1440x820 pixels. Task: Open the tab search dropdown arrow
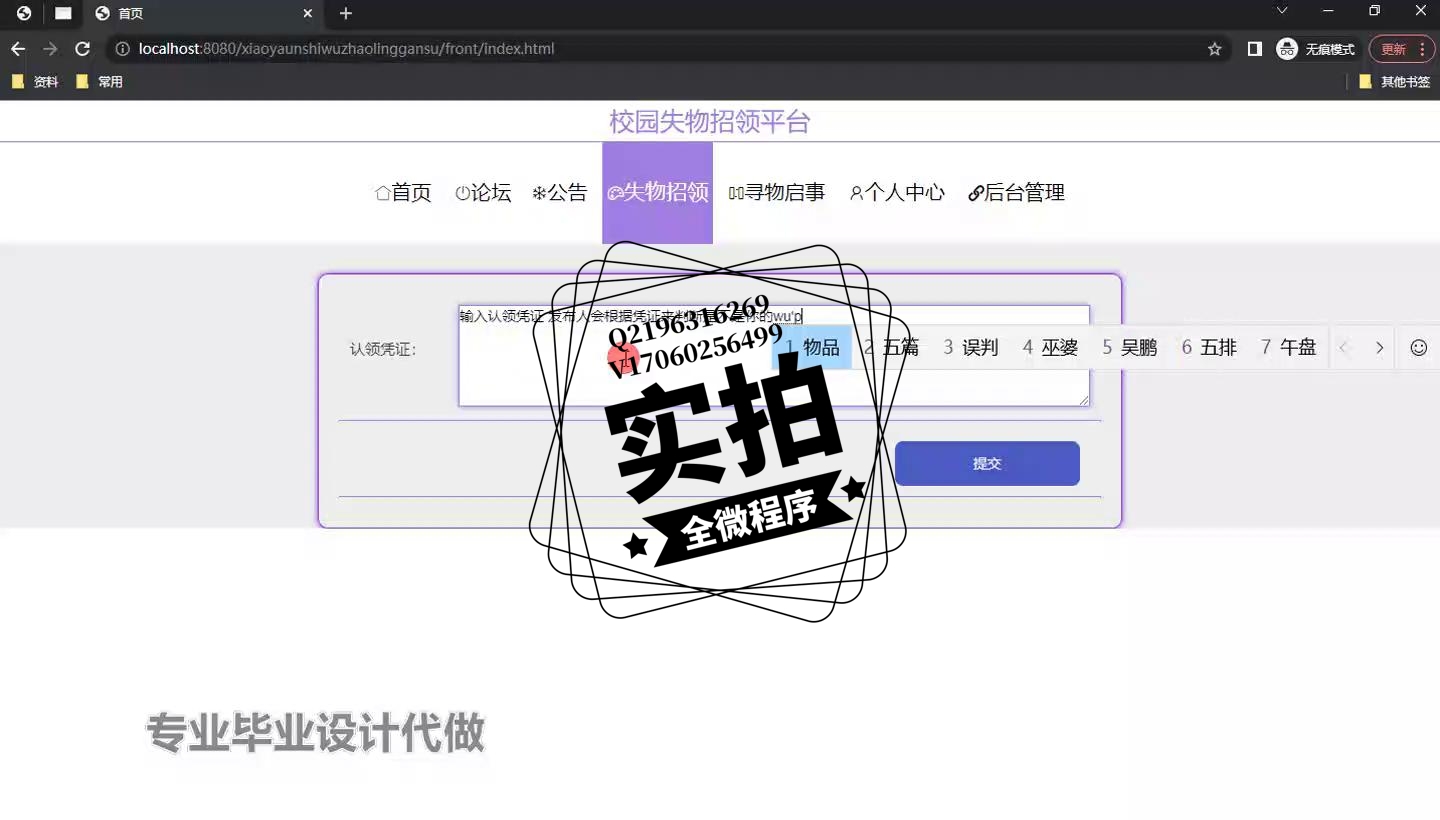click(x=1282, y=11)
